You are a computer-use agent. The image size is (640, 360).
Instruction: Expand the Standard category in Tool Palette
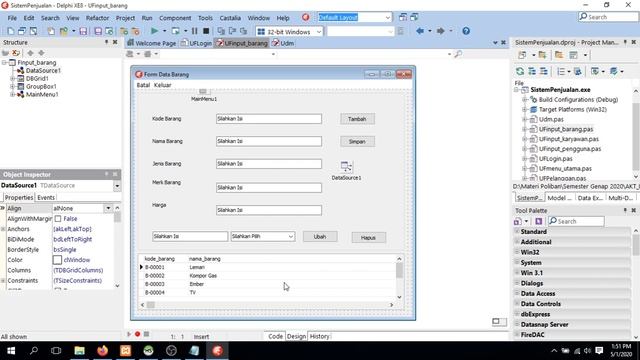tap(517, 231)
